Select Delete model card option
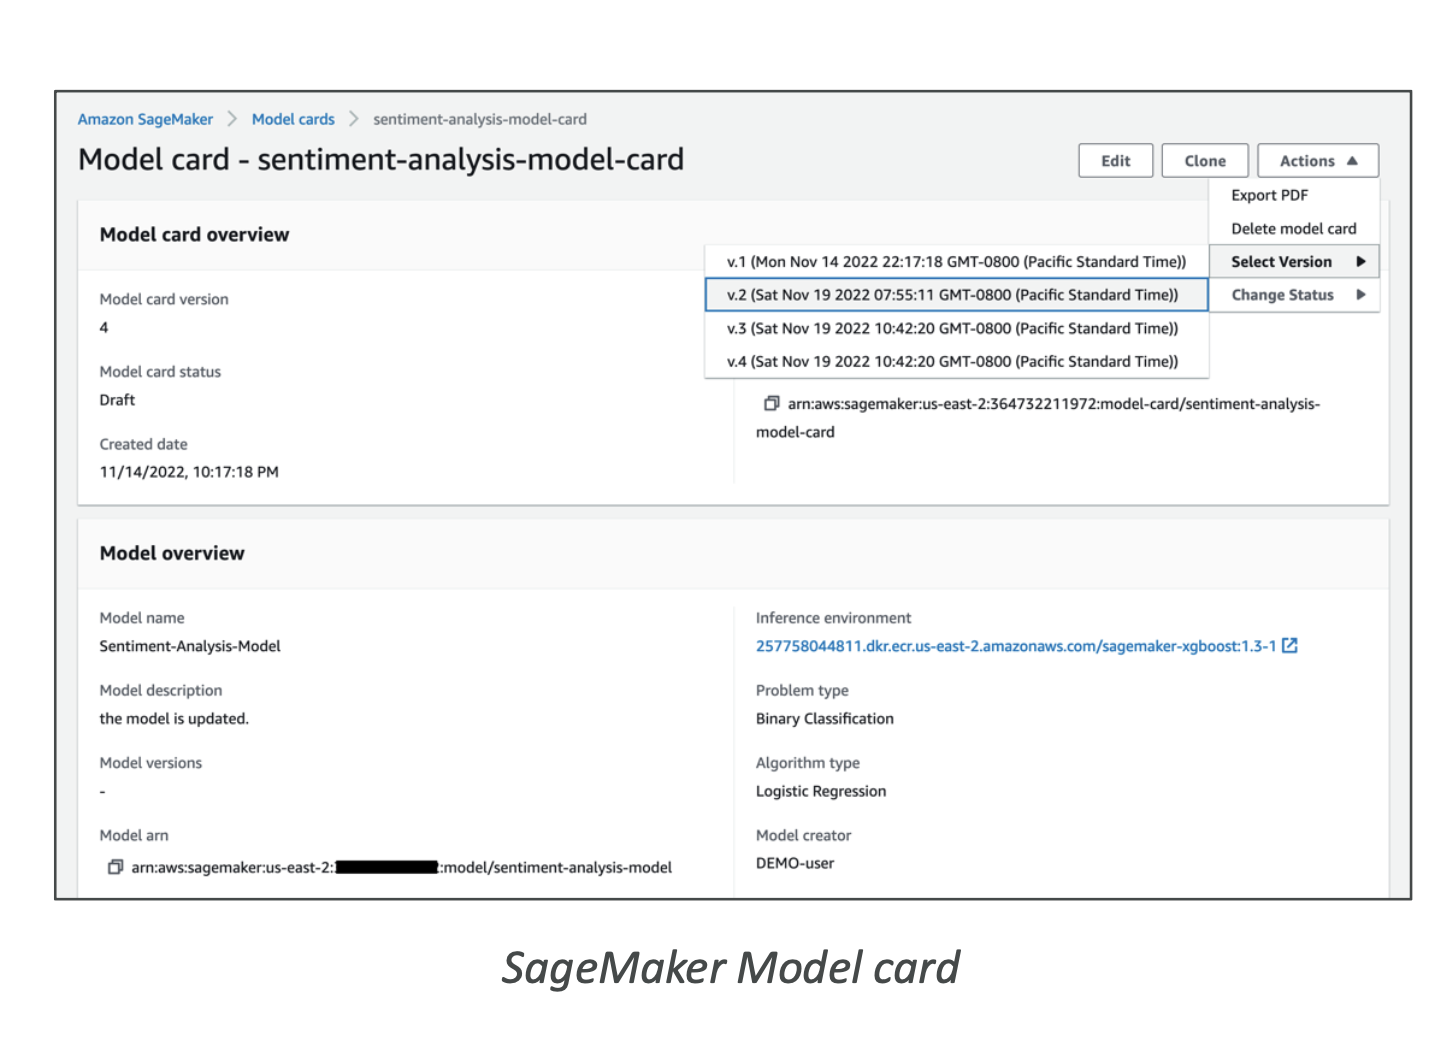1452x1060 pixels. click(1293, 229)
